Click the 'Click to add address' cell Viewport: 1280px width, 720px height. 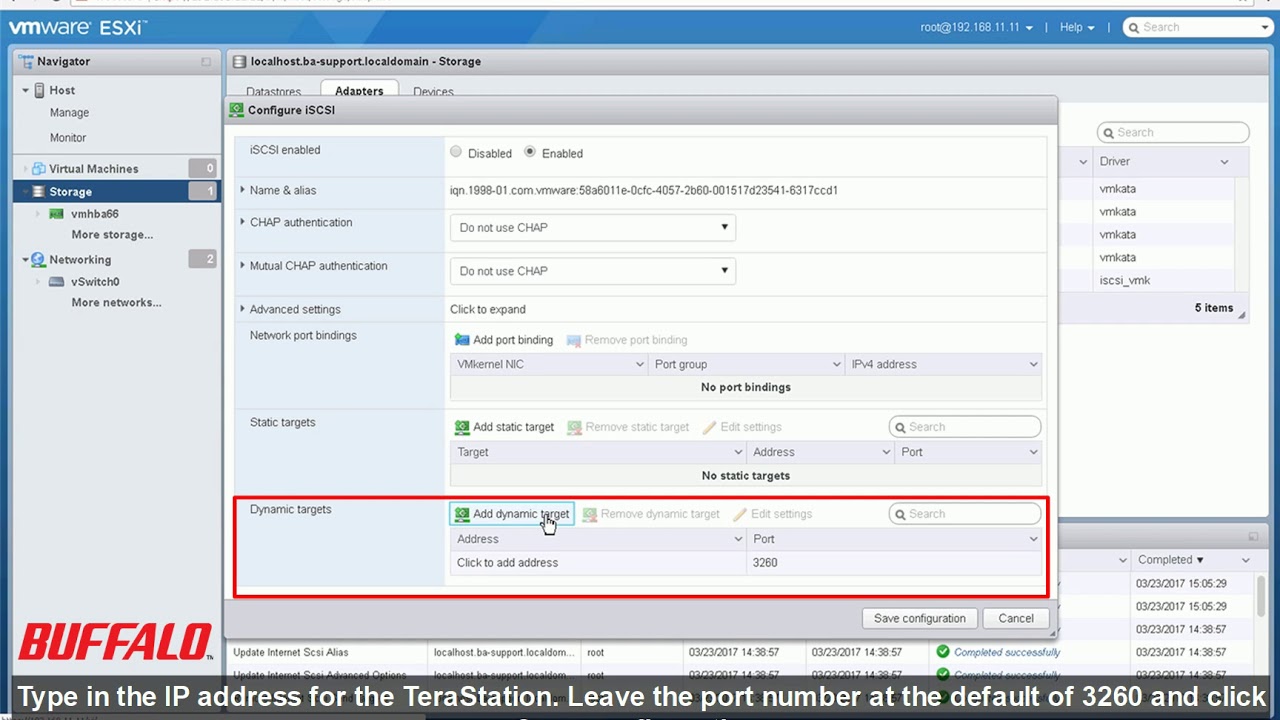pyautogui.click(x=598, y=563)
